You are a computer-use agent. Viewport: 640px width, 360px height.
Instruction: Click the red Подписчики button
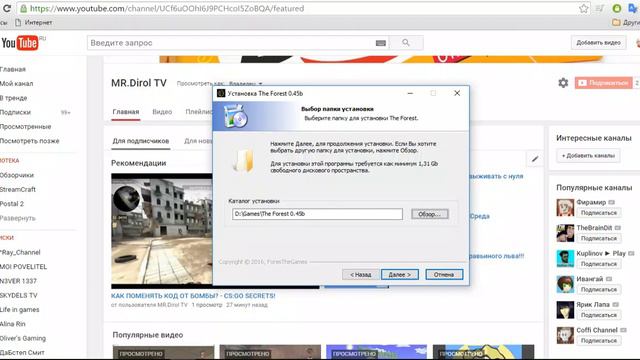[x=604, y=83]
